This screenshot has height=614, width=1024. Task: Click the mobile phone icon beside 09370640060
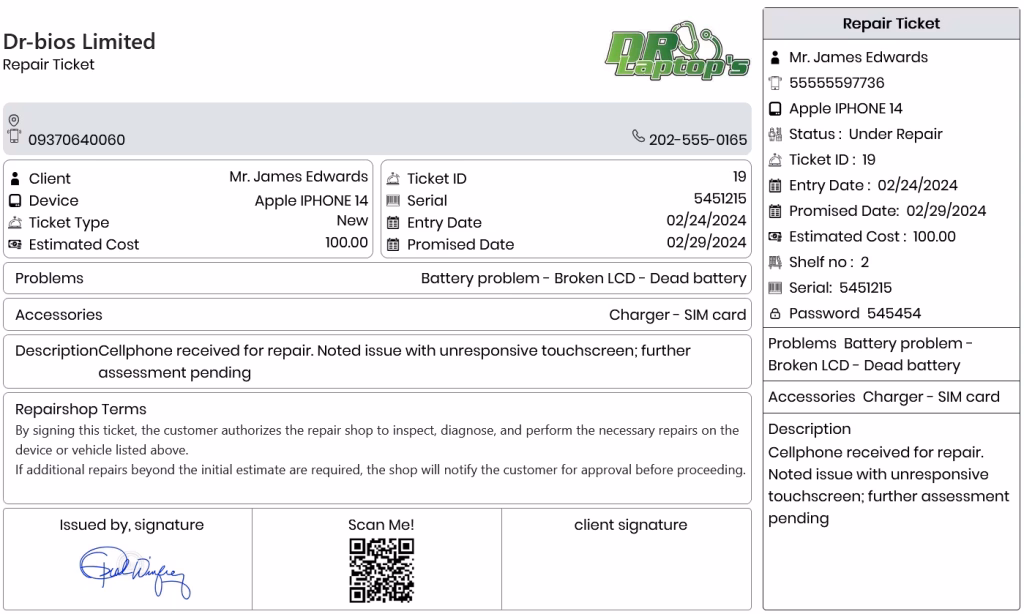tap(14, 137)
